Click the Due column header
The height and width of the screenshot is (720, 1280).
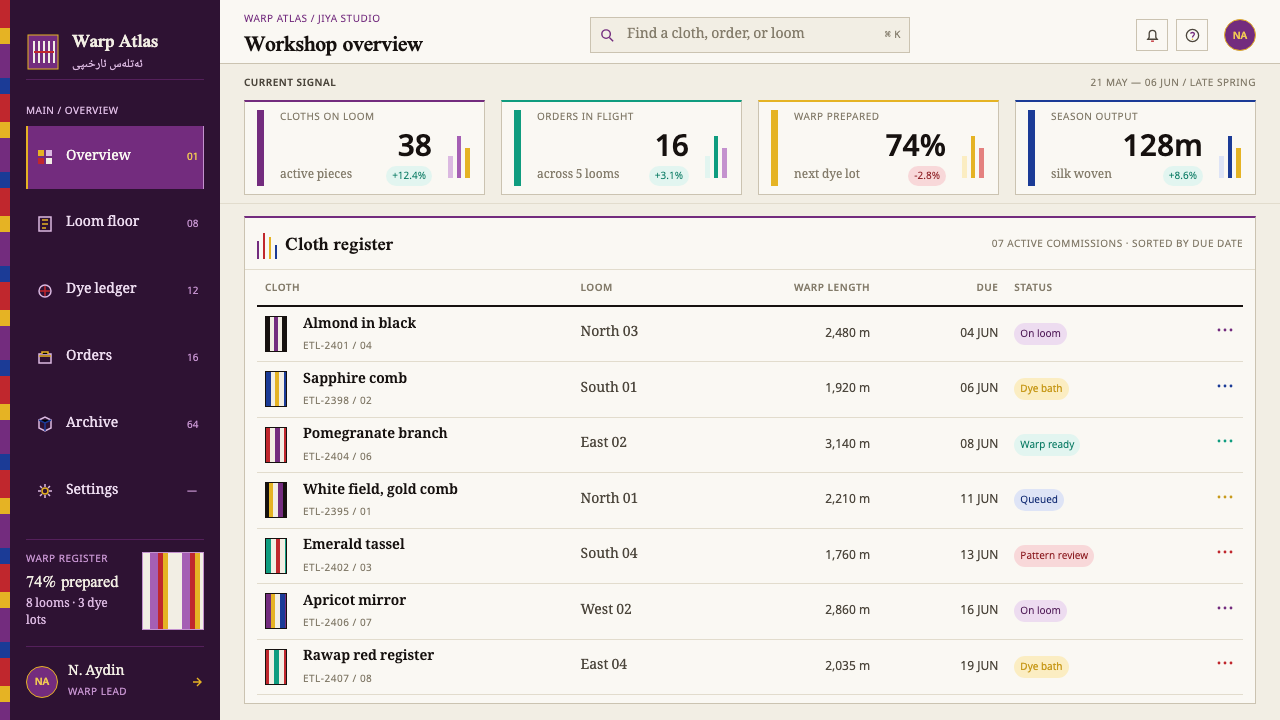987,288
